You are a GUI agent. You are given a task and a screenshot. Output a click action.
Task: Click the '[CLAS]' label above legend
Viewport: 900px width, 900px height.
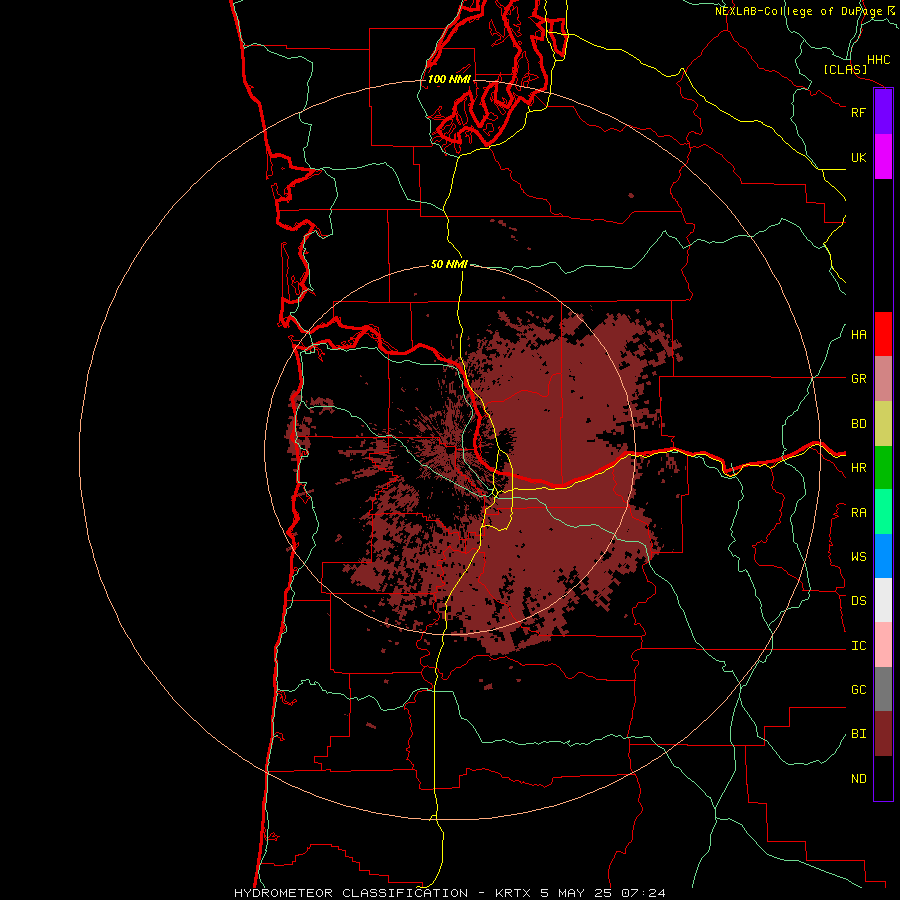click(x=845, y=69)
